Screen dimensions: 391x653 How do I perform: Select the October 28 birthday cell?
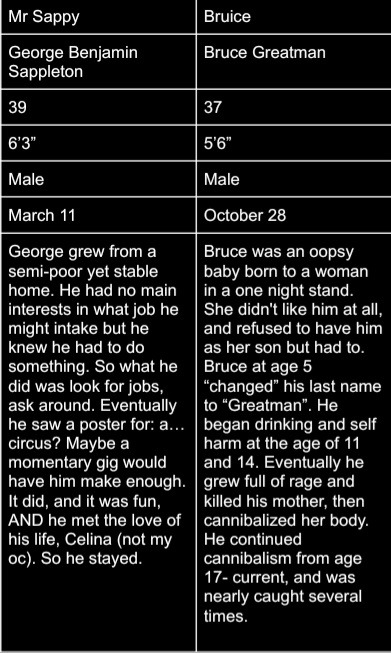pyautogui.click(x=294, y=215)
